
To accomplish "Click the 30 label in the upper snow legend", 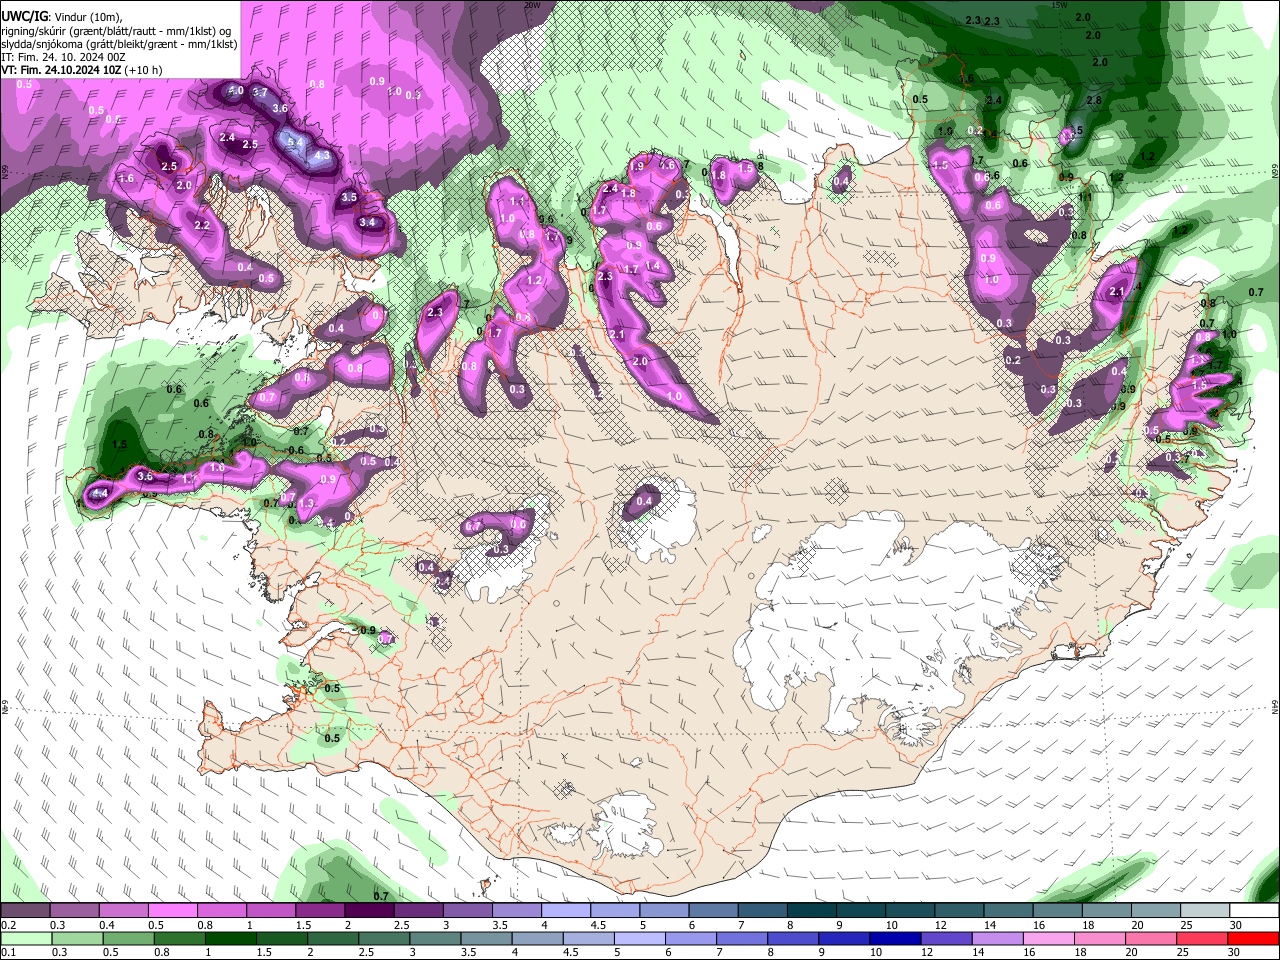I will point(1236,925).
